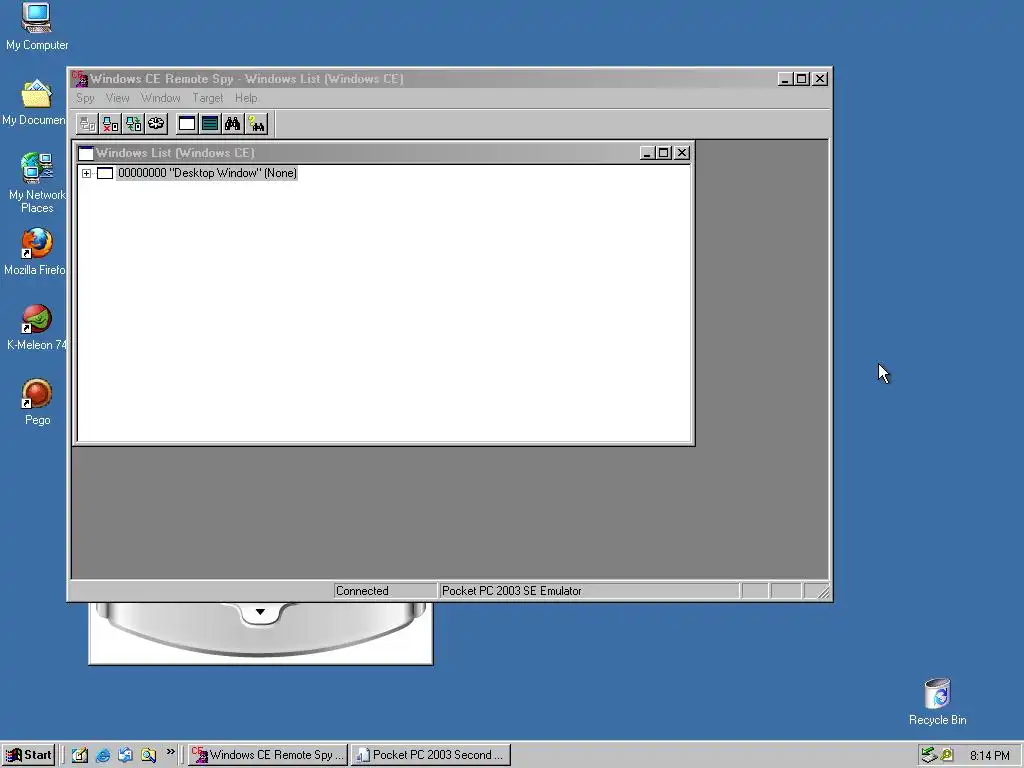Screen dimensions: 1024x768
Task: Click the emulator's down arrow button
Action: pyautogui.click(x=260, y=613)
